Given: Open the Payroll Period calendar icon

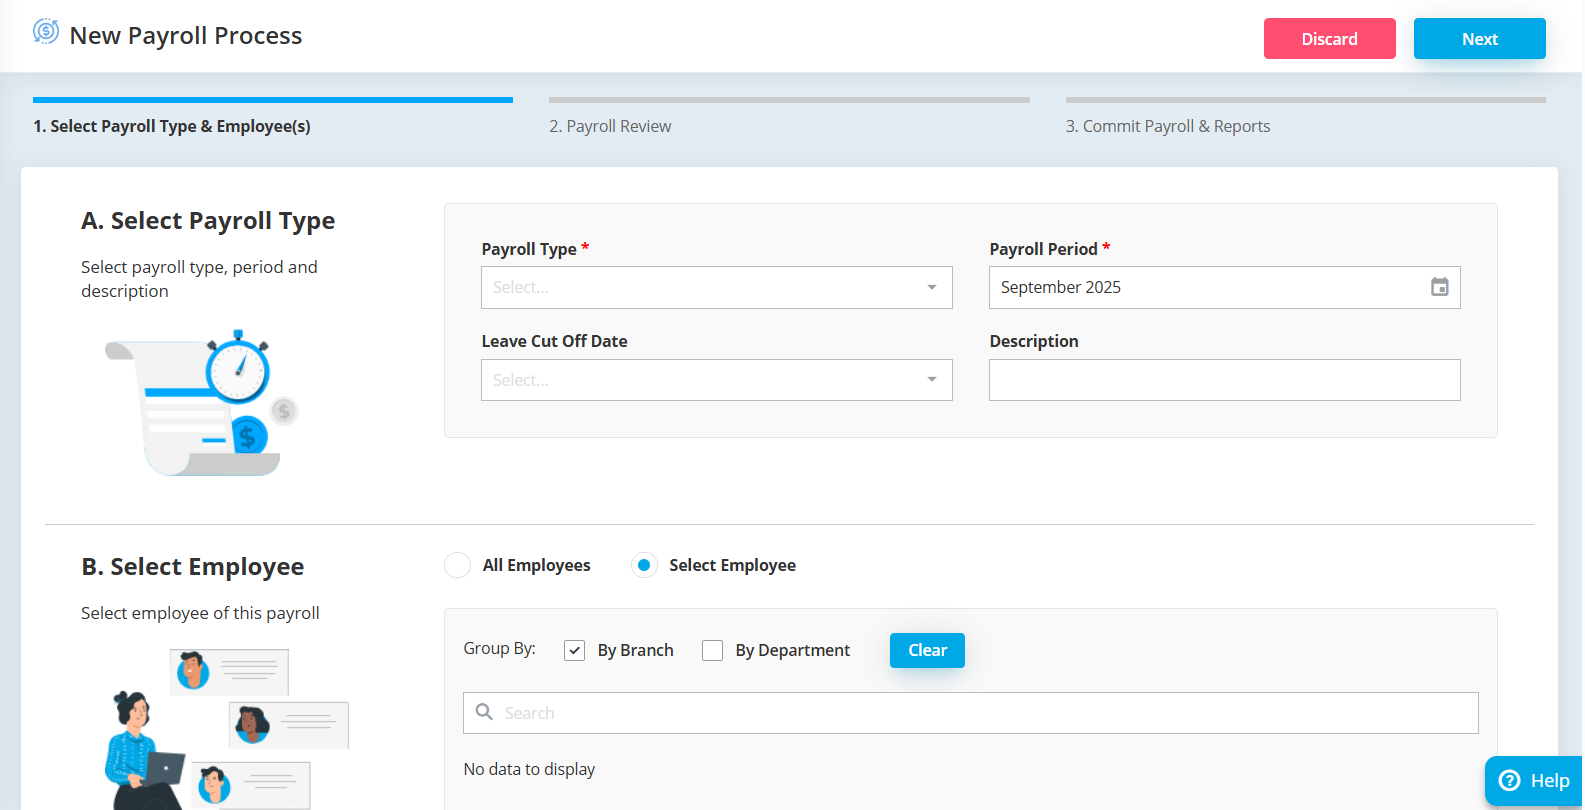Looking at the screenshot, I should click(x=1439, y=287).
